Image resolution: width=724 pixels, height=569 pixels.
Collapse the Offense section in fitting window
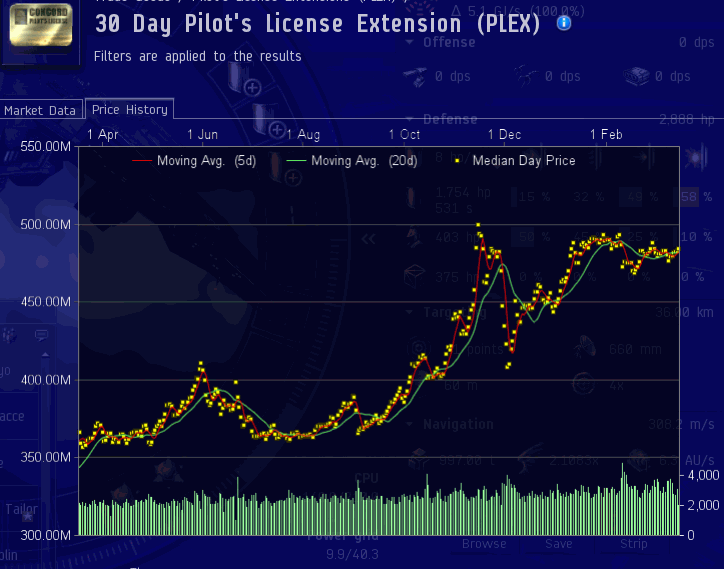coord(409,42)
